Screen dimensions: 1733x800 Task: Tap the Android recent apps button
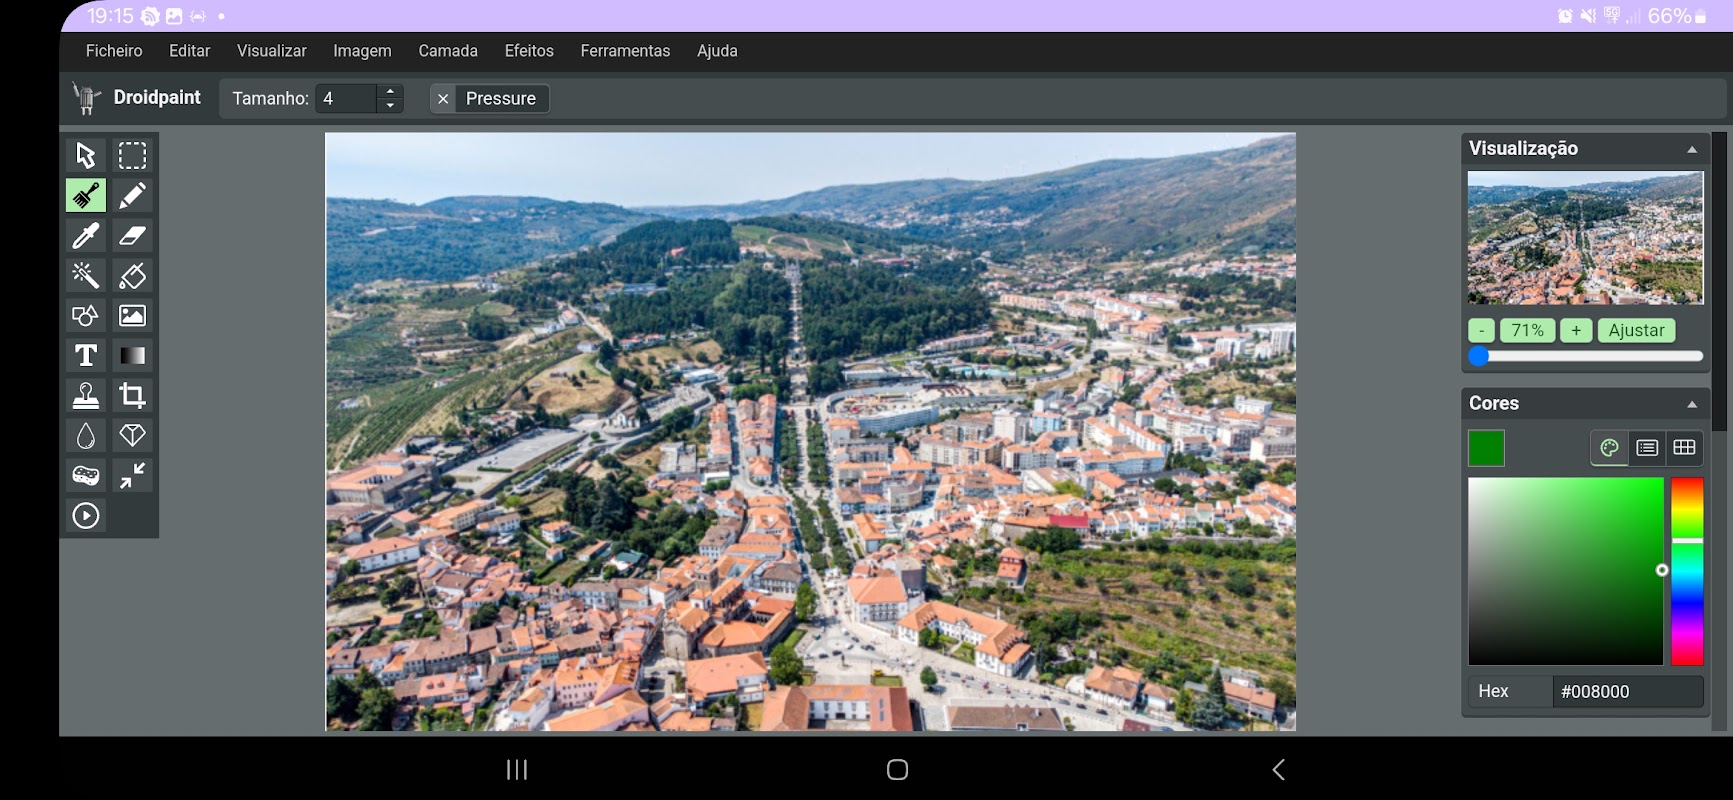(516, 769)
